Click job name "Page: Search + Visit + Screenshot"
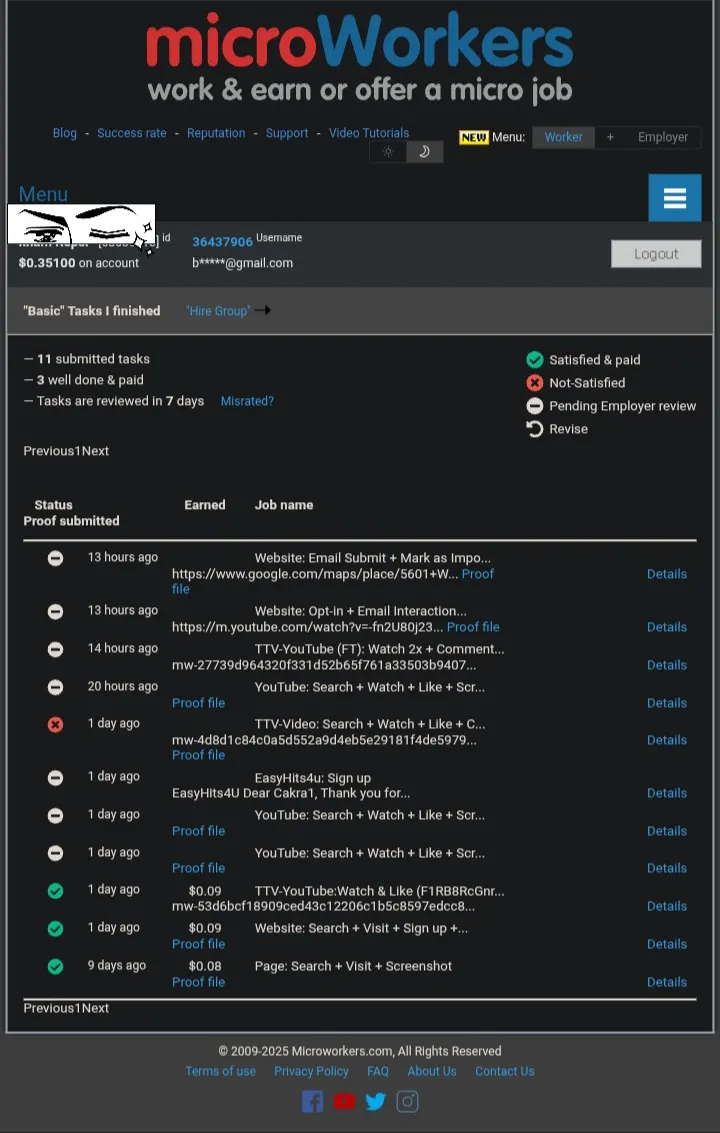This screenshot has height=1133, width=720. click(x=353, y=966)
